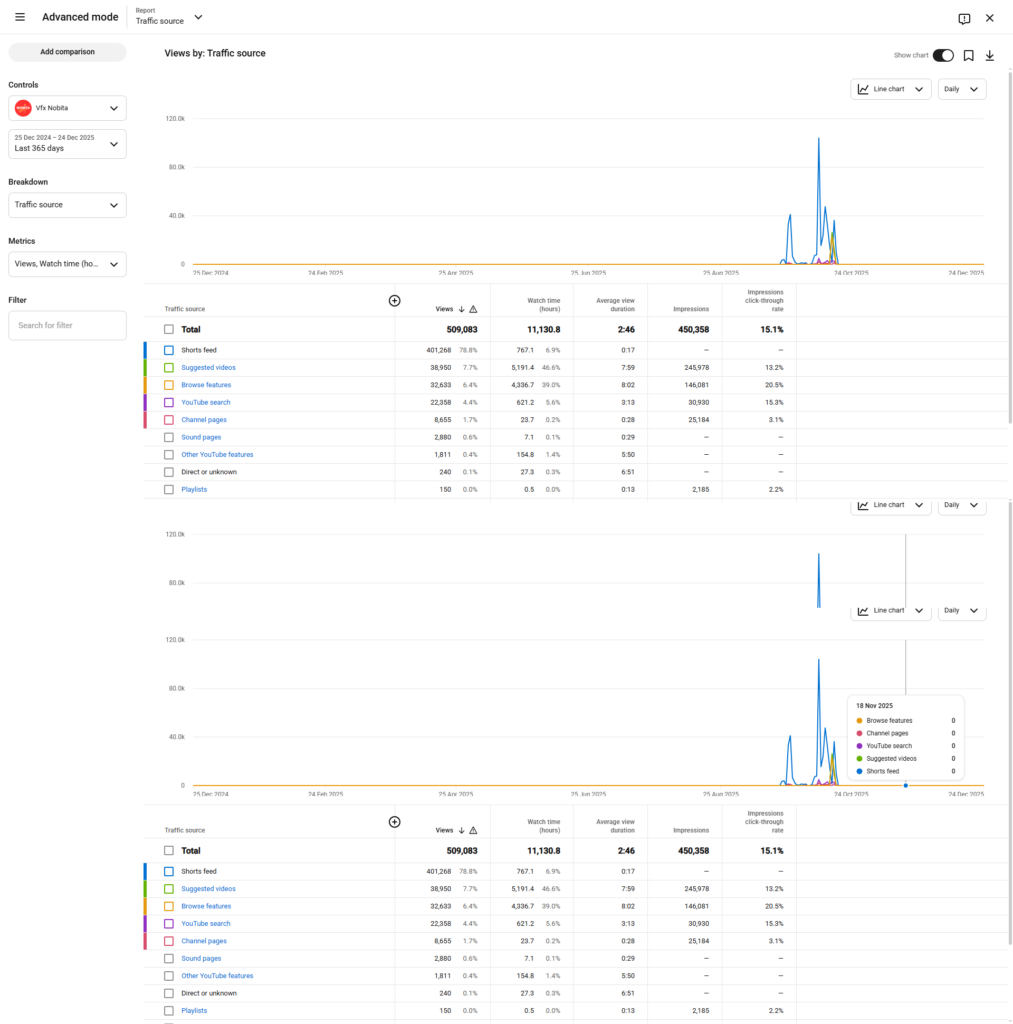The image size is (1013, 1024).
Task: Close the Advanced mode window
Action: click(990, 18)
